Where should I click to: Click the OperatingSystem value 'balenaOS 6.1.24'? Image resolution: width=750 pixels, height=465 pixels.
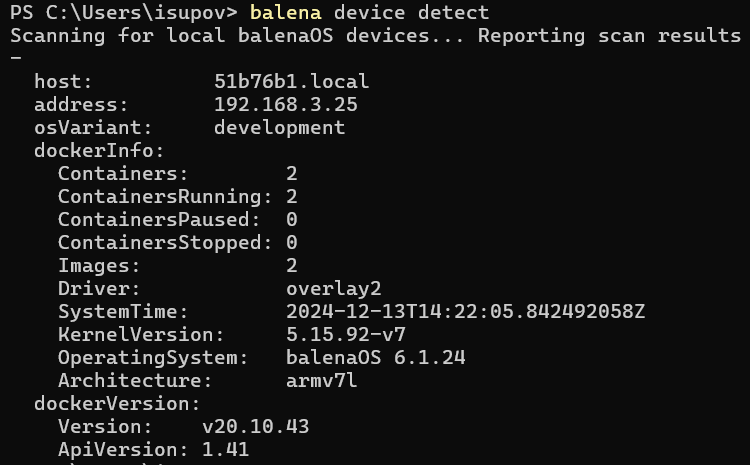click(x=375, y=357)
